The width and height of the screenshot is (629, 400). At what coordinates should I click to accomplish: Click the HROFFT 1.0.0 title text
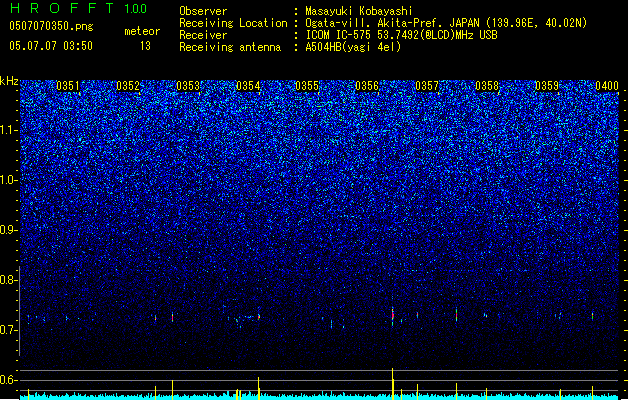point(78,8)
